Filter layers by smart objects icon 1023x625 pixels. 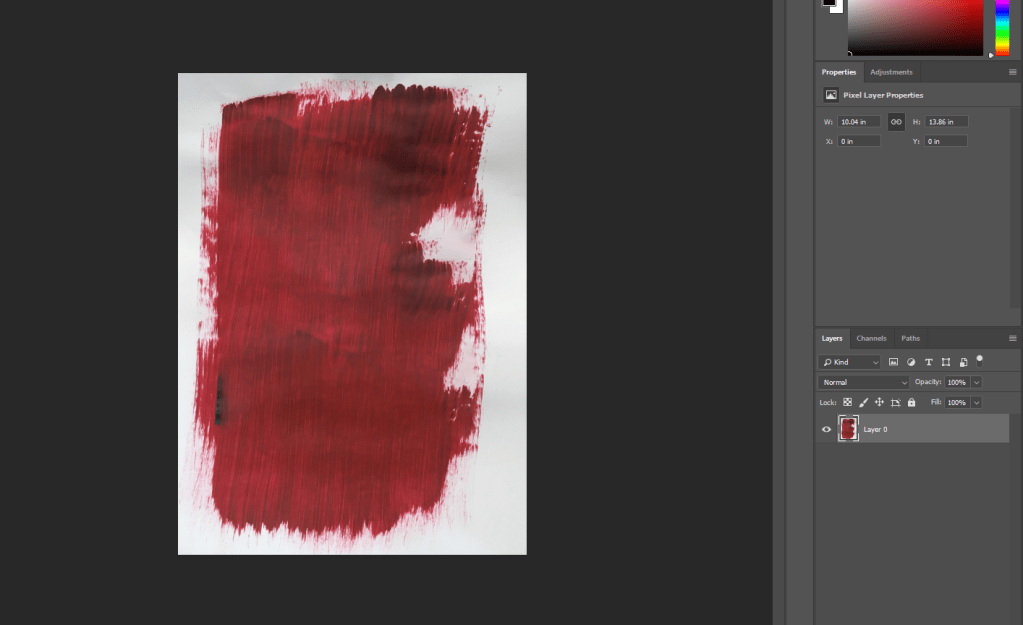[x=962, y=362]
